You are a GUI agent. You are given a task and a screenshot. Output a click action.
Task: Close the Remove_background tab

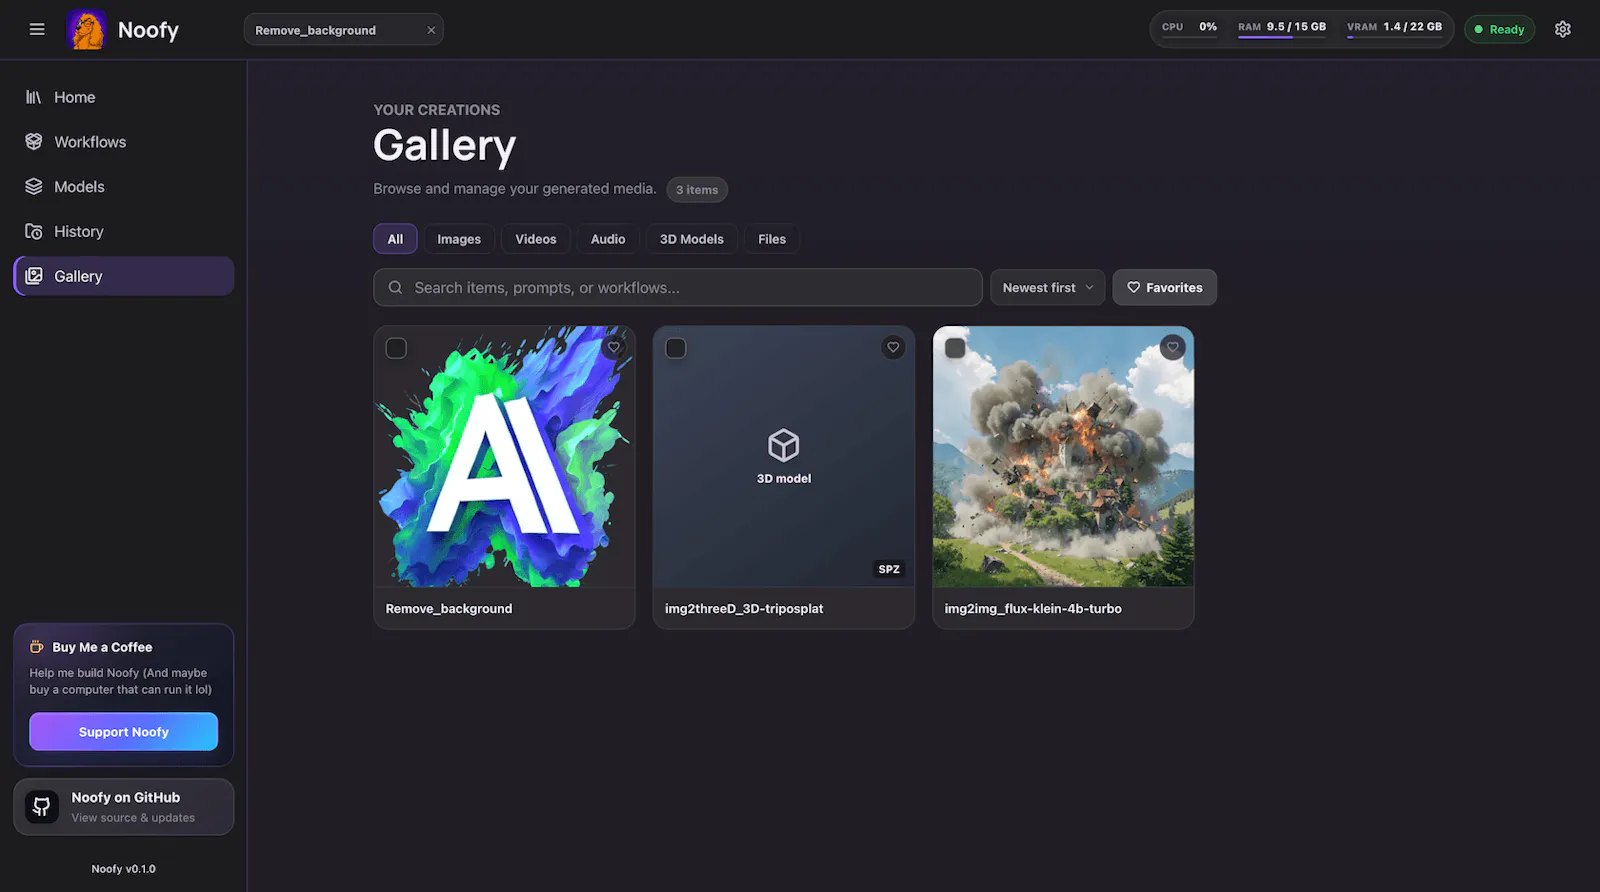pos(431,30)
